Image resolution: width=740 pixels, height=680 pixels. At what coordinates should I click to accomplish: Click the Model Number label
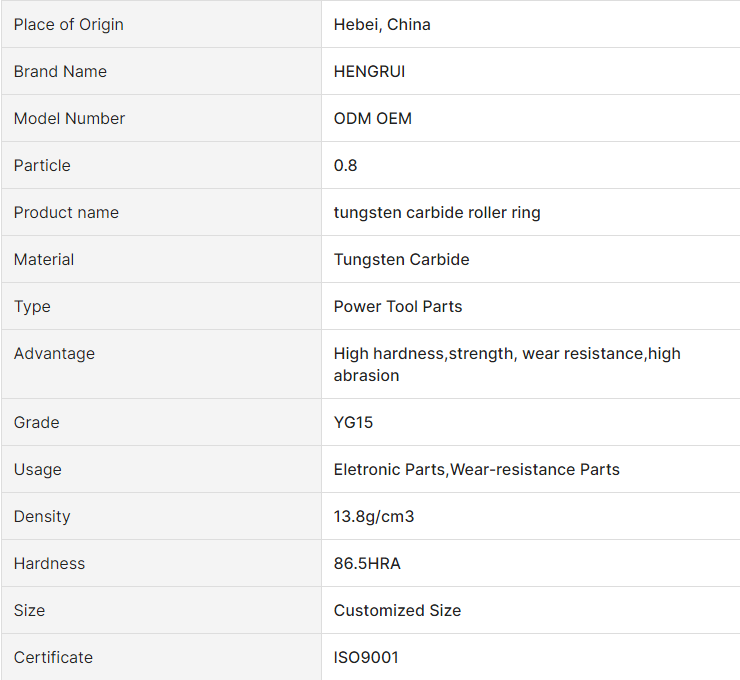(69, 118)
